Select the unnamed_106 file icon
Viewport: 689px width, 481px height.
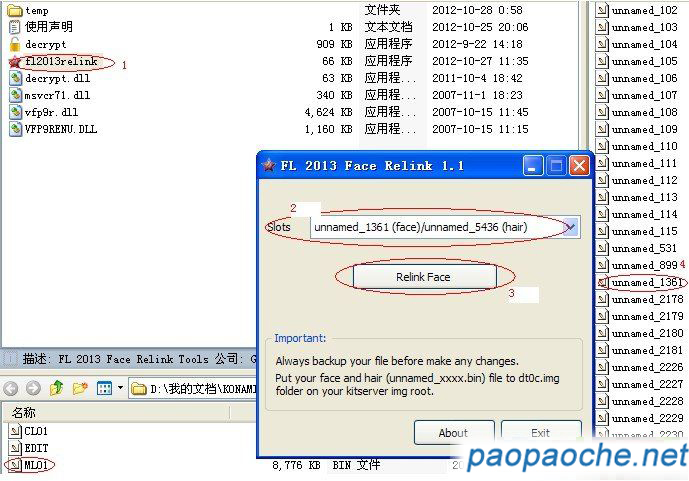coord(602,79)
